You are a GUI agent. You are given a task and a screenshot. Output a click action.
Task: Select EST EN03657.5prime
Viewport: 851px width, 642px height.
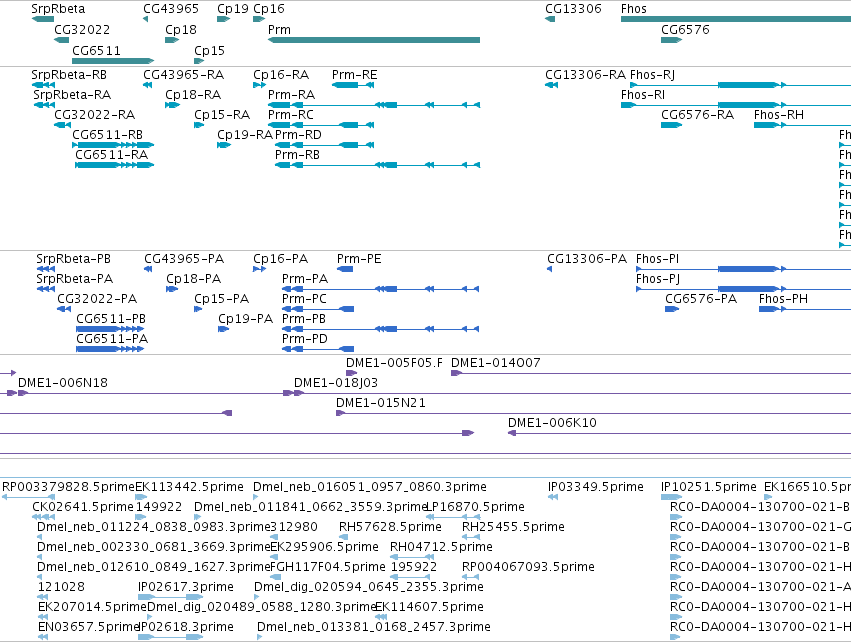(x=88, y=627)
